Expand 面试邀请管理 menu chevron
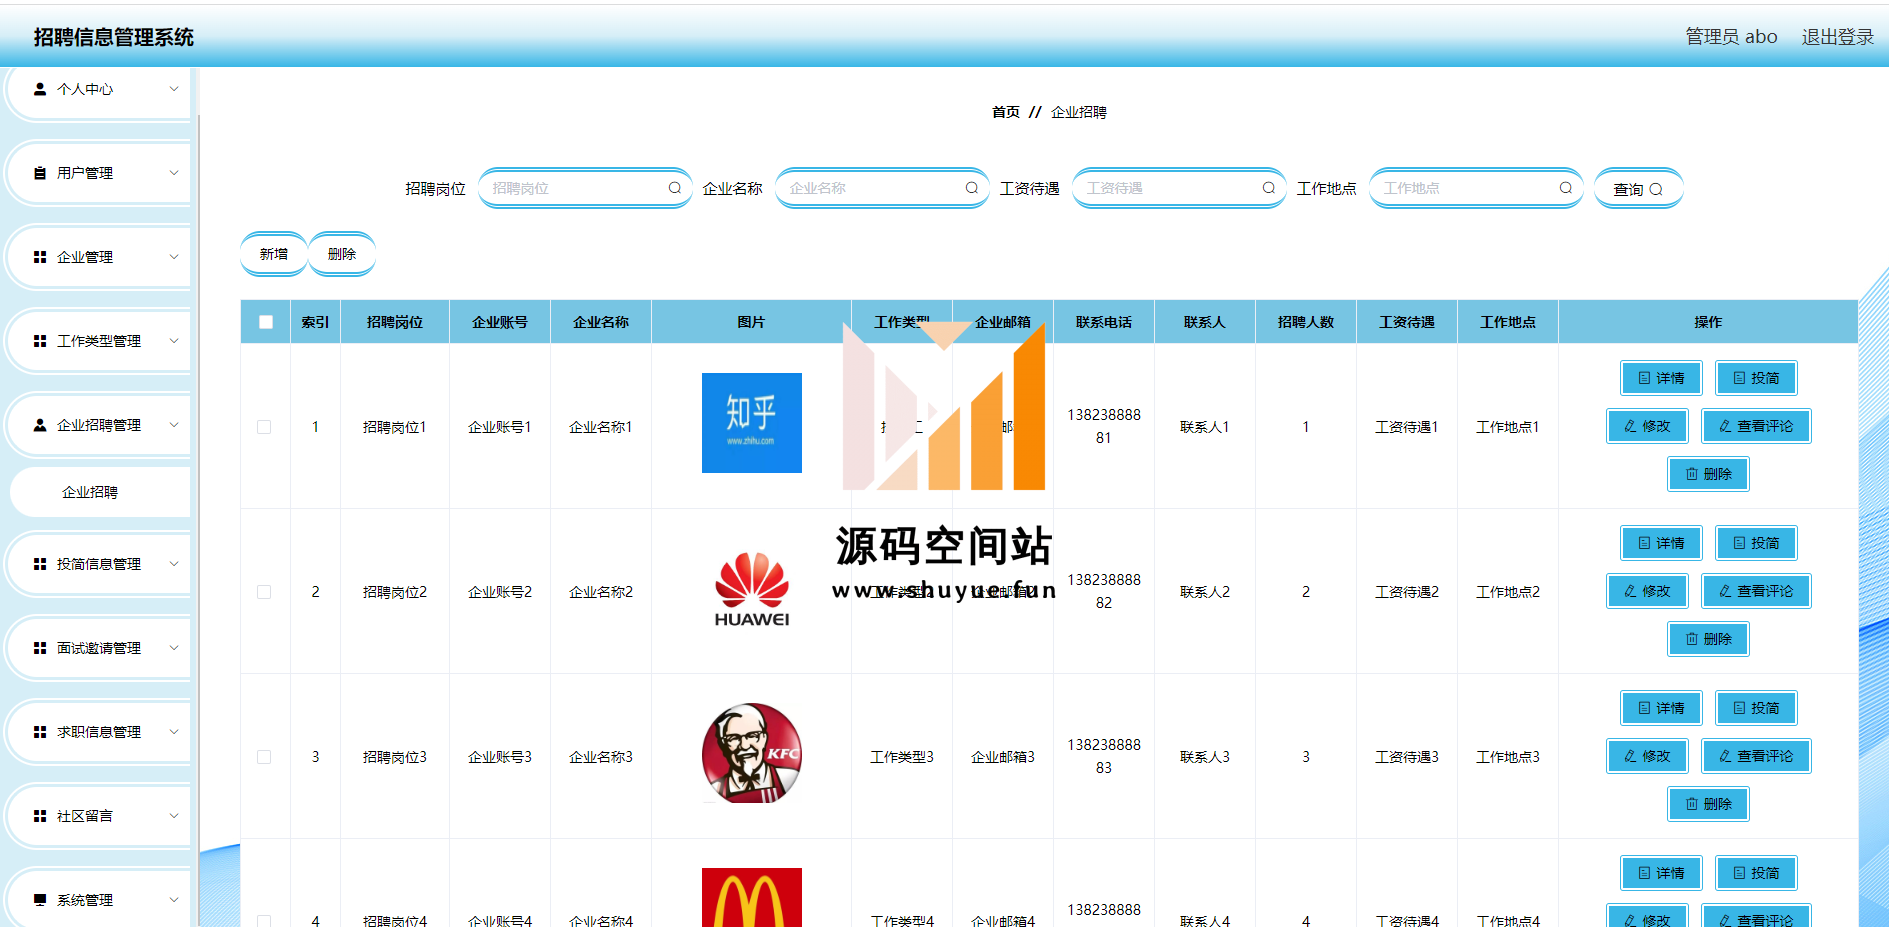The width and height of the screenshot is (1889, 927). 174,648
